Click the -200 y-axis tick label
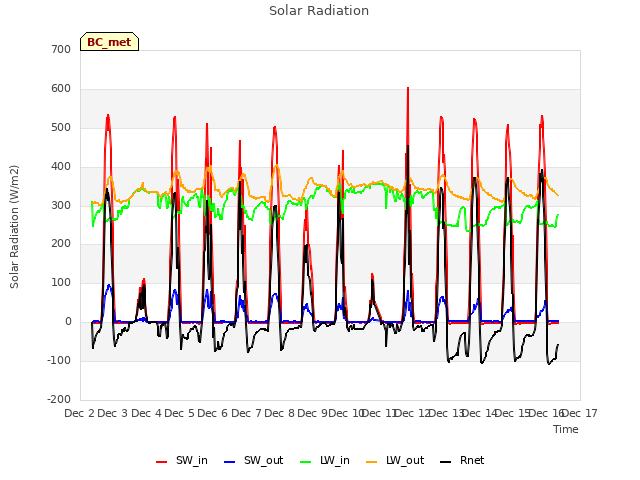Viewport: 640px width, 480px height. click(x=59, y=399)
